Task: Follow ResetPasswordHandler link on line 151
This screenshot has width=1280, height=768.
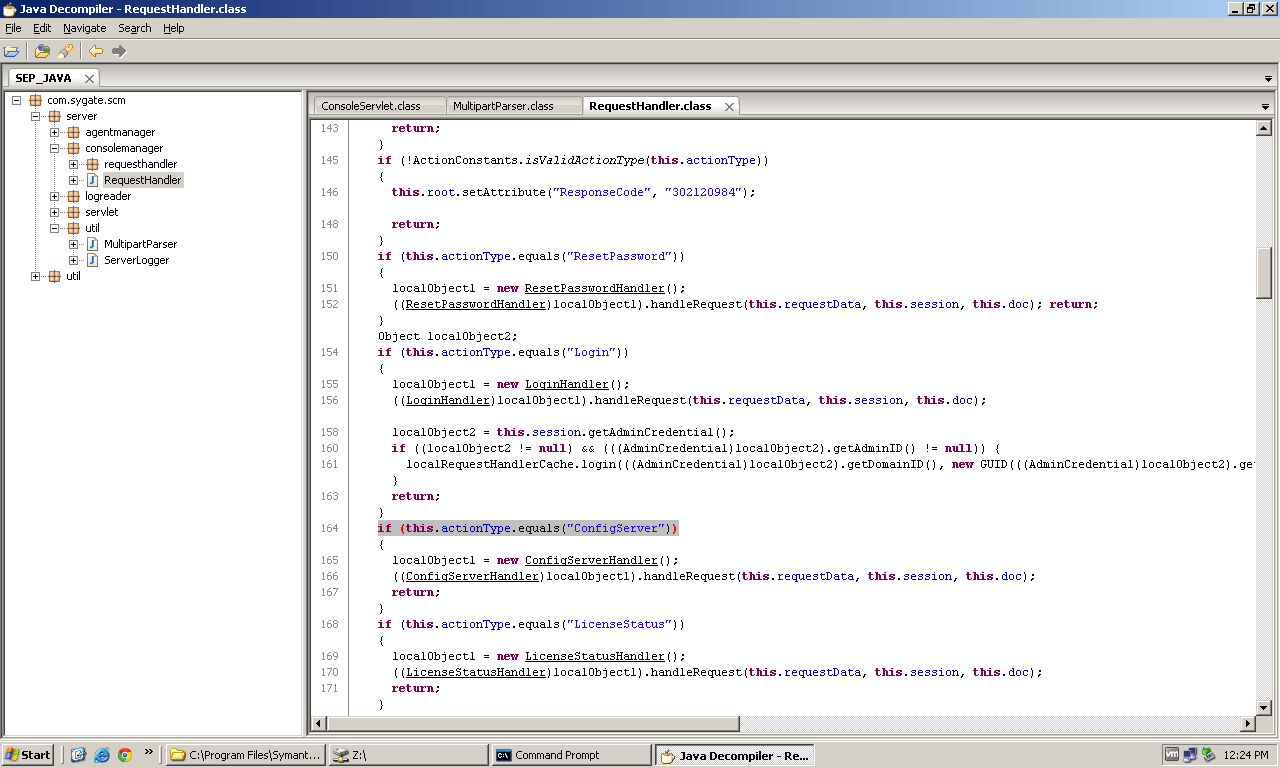Action: 595,288
